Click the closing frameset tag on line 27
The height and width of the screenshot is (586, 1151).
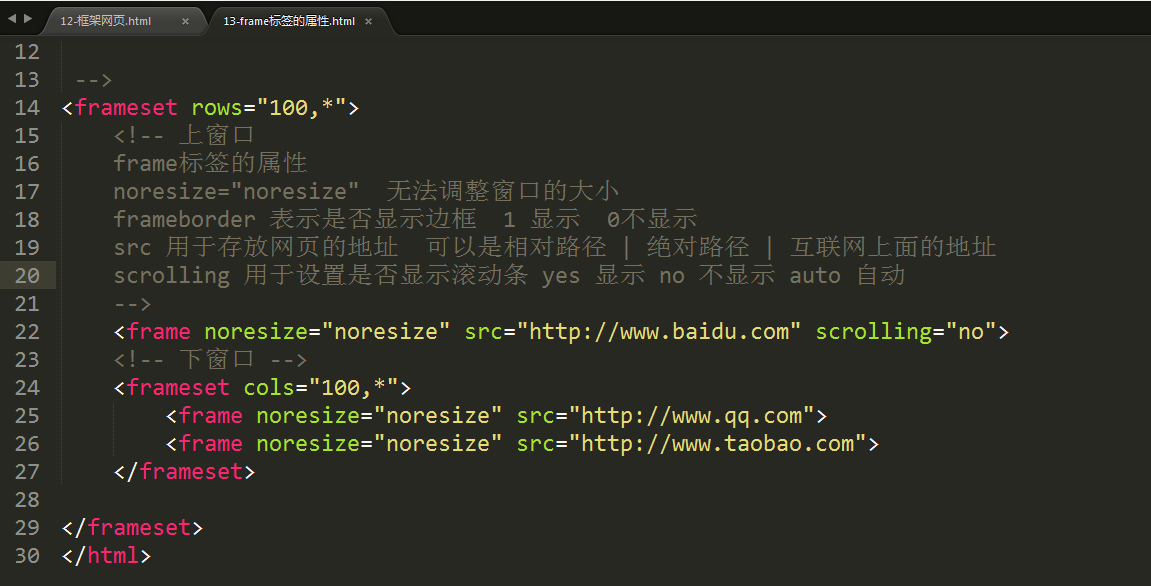click(x=184, y=471)
